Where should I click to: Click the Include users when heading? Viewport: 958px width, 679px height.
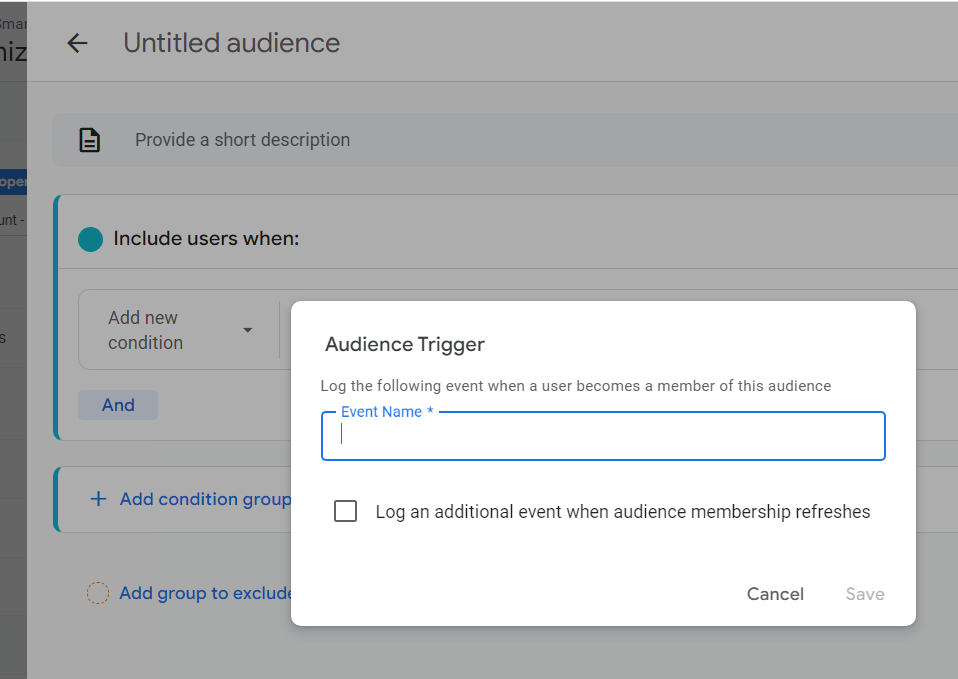[207, 238]
